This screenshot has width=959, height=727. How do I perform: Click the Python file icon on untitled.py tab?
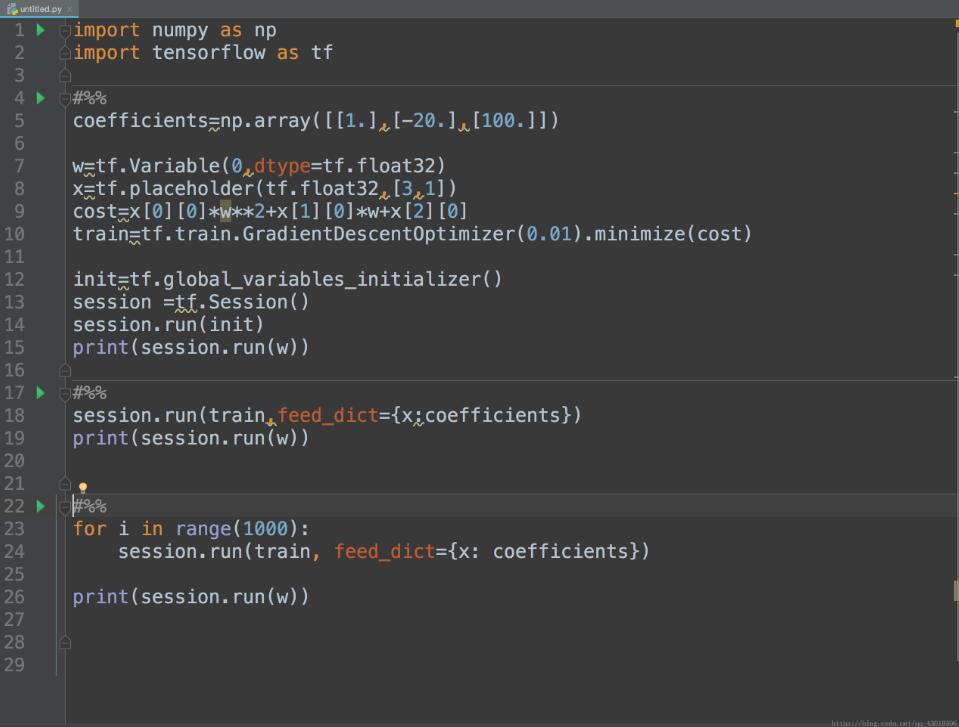pyautogui.click(x=12, y=9)
